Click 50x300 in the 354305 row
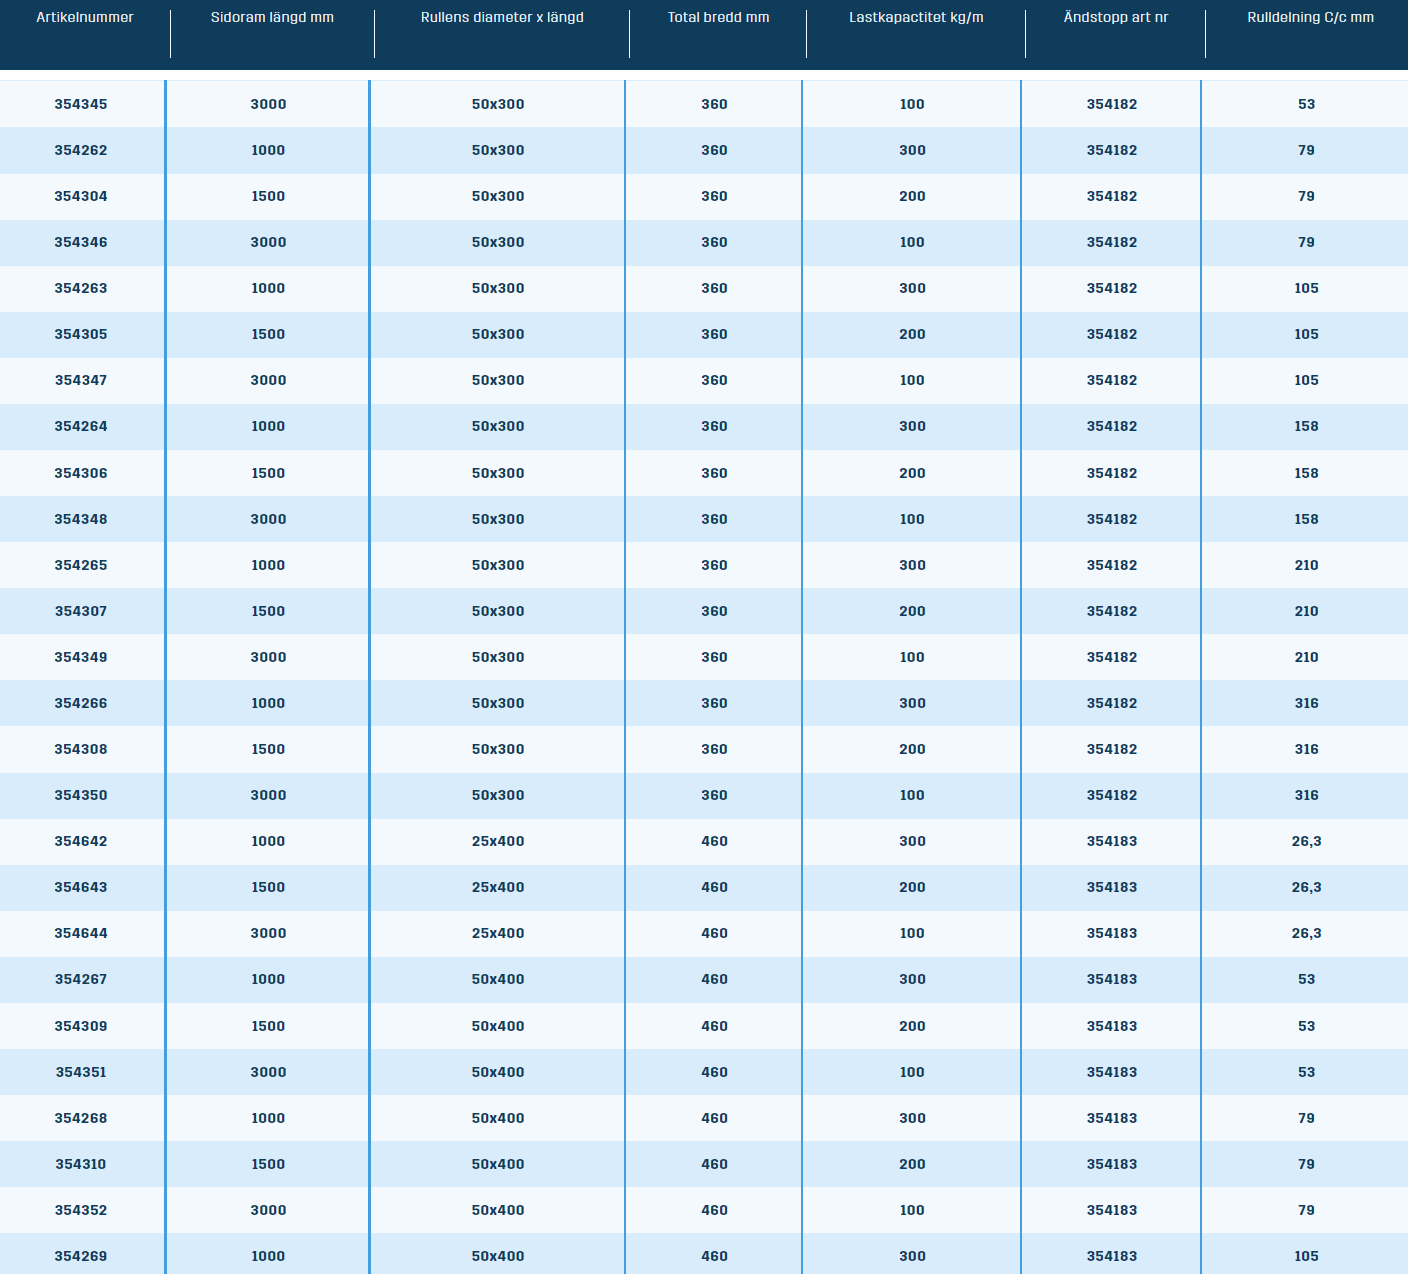Screen dimensions: 1408x1274 tap(498, 334)
